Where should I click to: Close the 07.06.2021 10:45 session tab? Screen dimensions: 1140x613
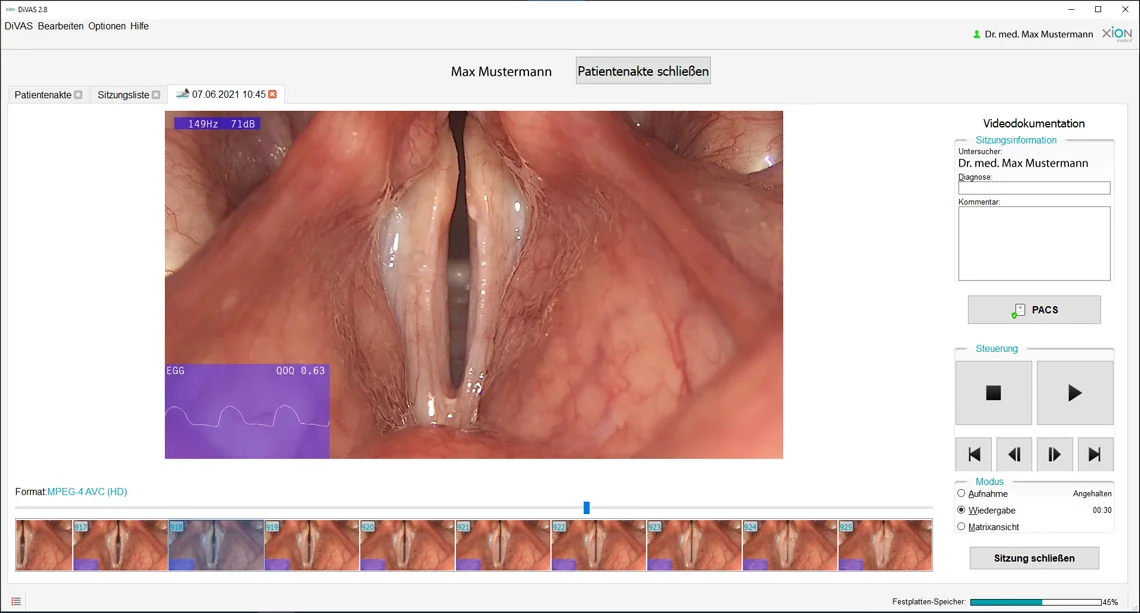[x=273, y=94]
